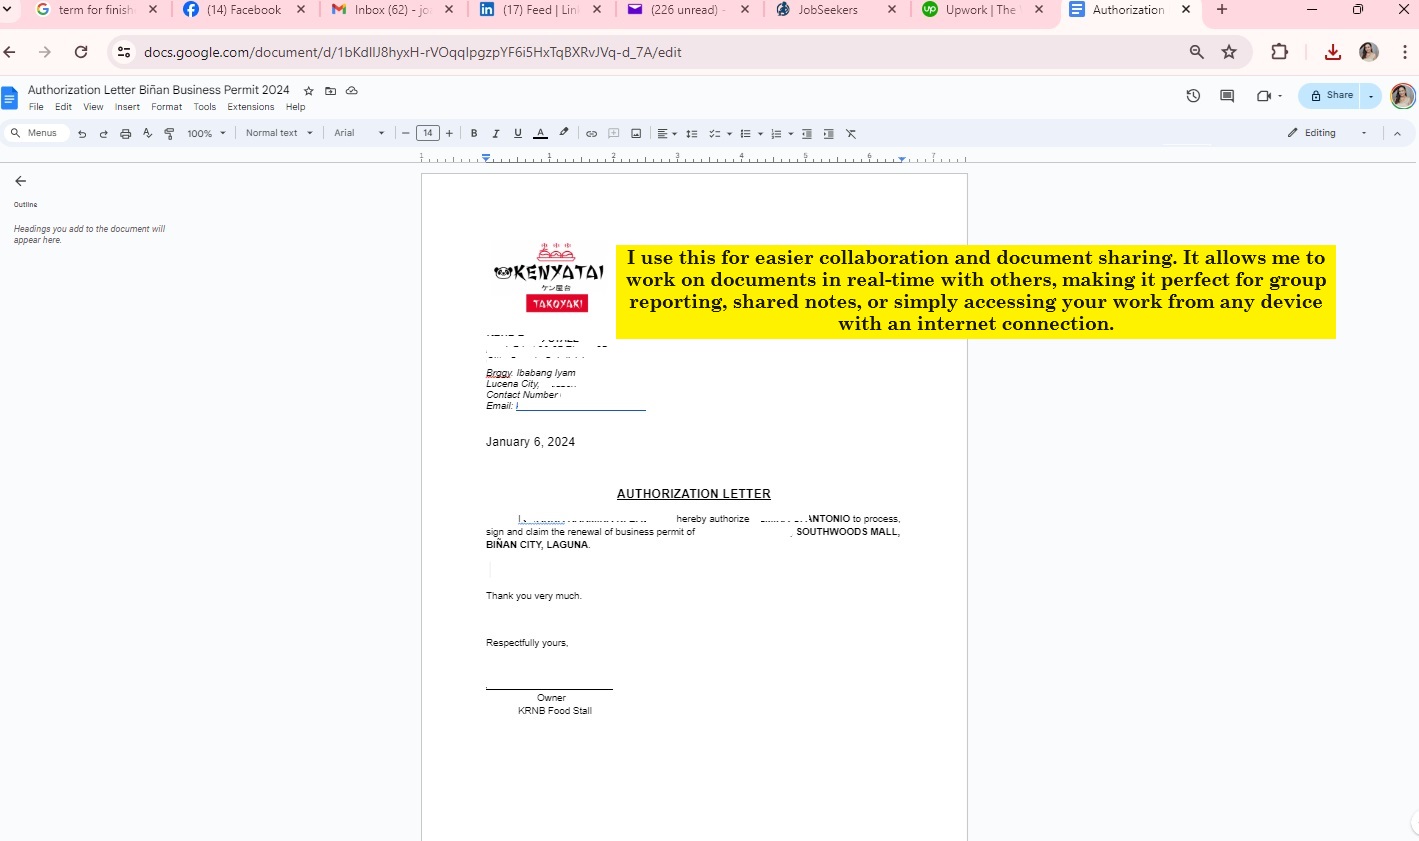
Task: Toggle bold formatting
Action: point(474,133)
